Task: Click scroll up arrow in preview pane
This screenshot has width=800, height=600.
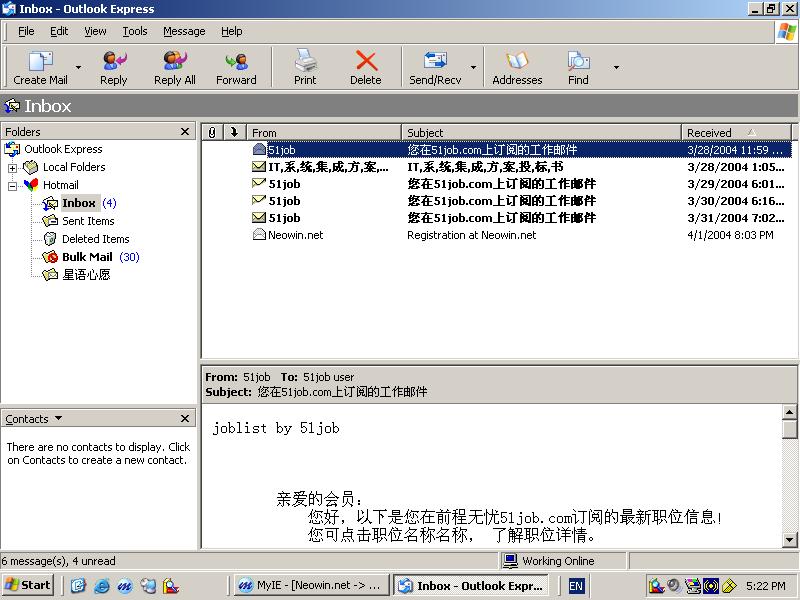Action: coord(789,412)
